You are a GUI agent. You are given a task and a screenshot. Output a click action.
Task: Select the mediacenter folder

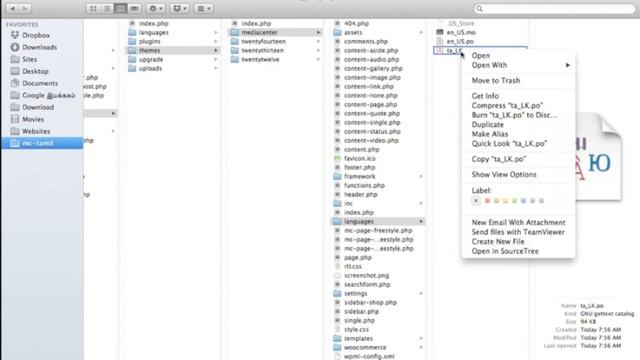[x=276, y=33]
